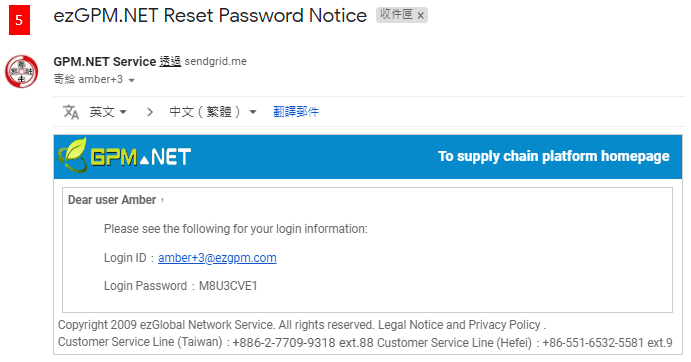Click the amber+3@ezgpm.com login ID link
Screen dimensions: 691x362
point(217,258)
